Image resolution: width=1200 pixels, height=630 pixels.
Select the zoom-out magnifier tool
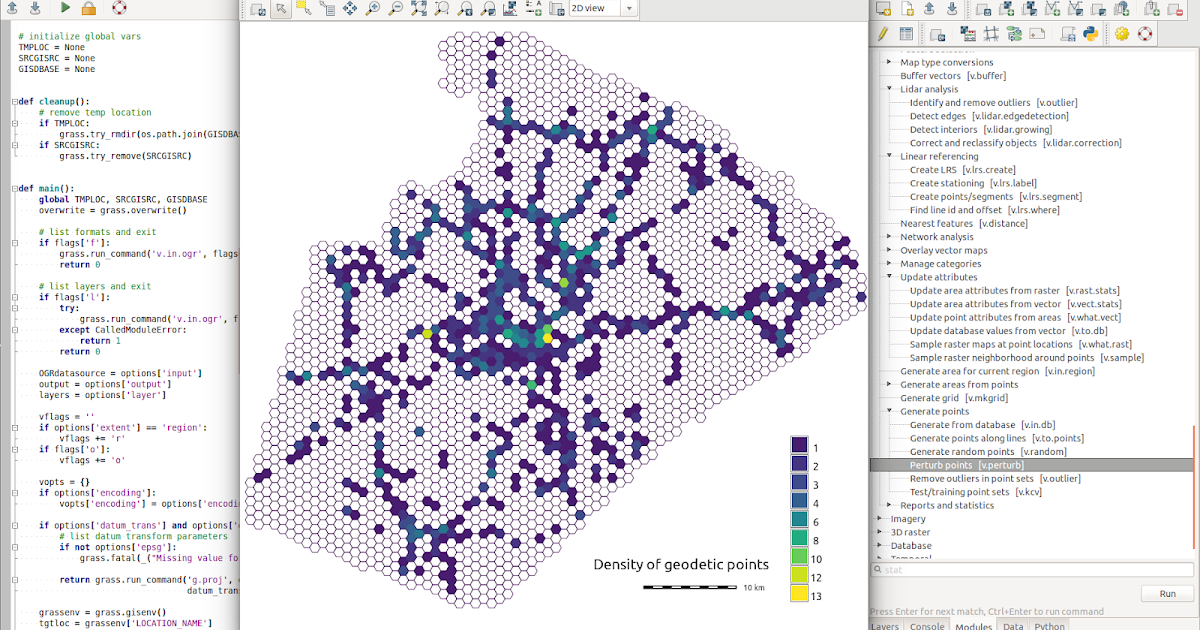[x=394, y=8]
